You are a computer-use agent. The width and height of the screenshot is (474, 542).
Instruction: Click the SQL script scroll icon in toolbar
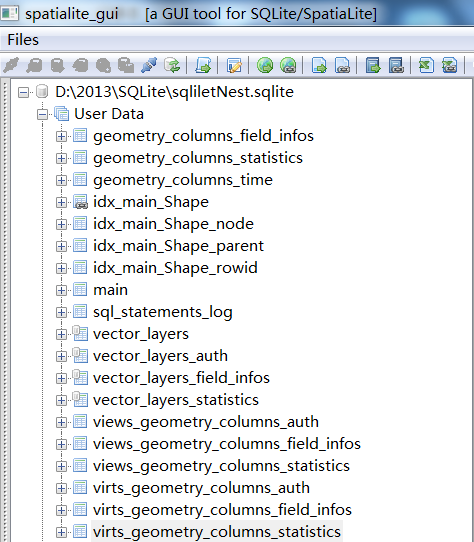click(203, 65)
